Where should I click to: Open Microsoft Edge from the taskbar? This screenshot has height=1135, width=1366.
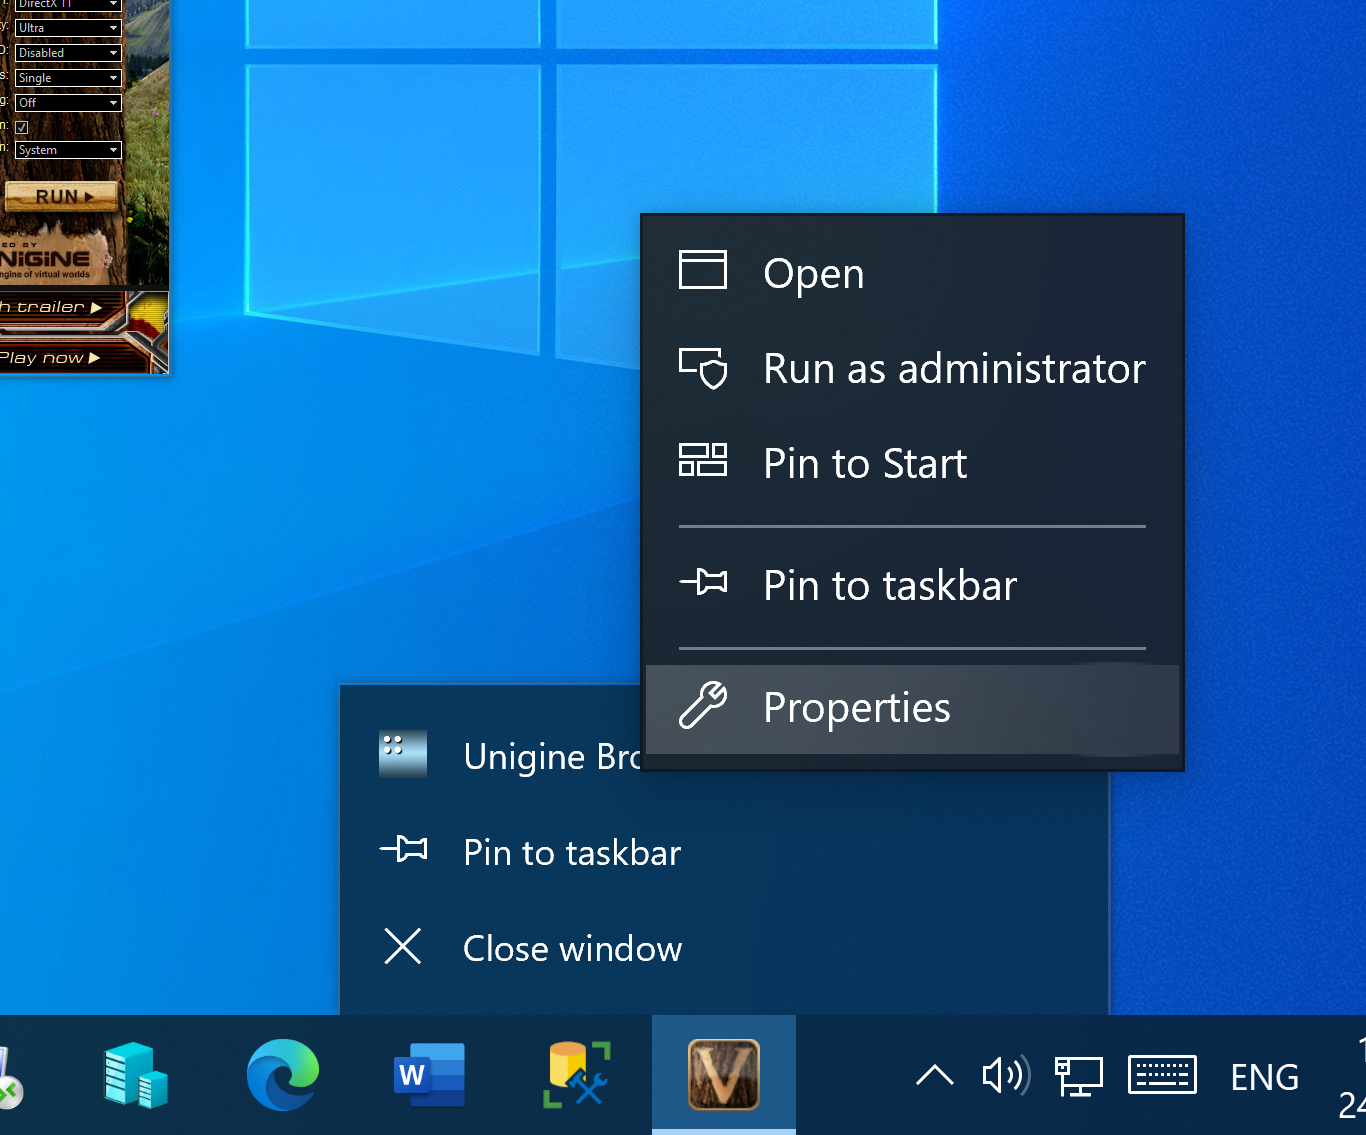[283, 1075]
